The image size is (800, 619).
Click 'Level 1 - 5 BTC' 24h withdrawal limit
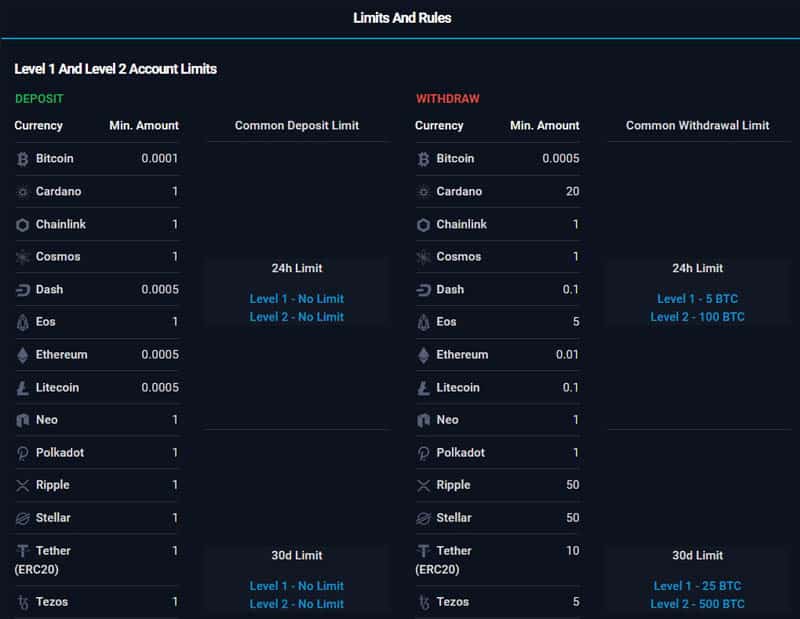(697, 299)
